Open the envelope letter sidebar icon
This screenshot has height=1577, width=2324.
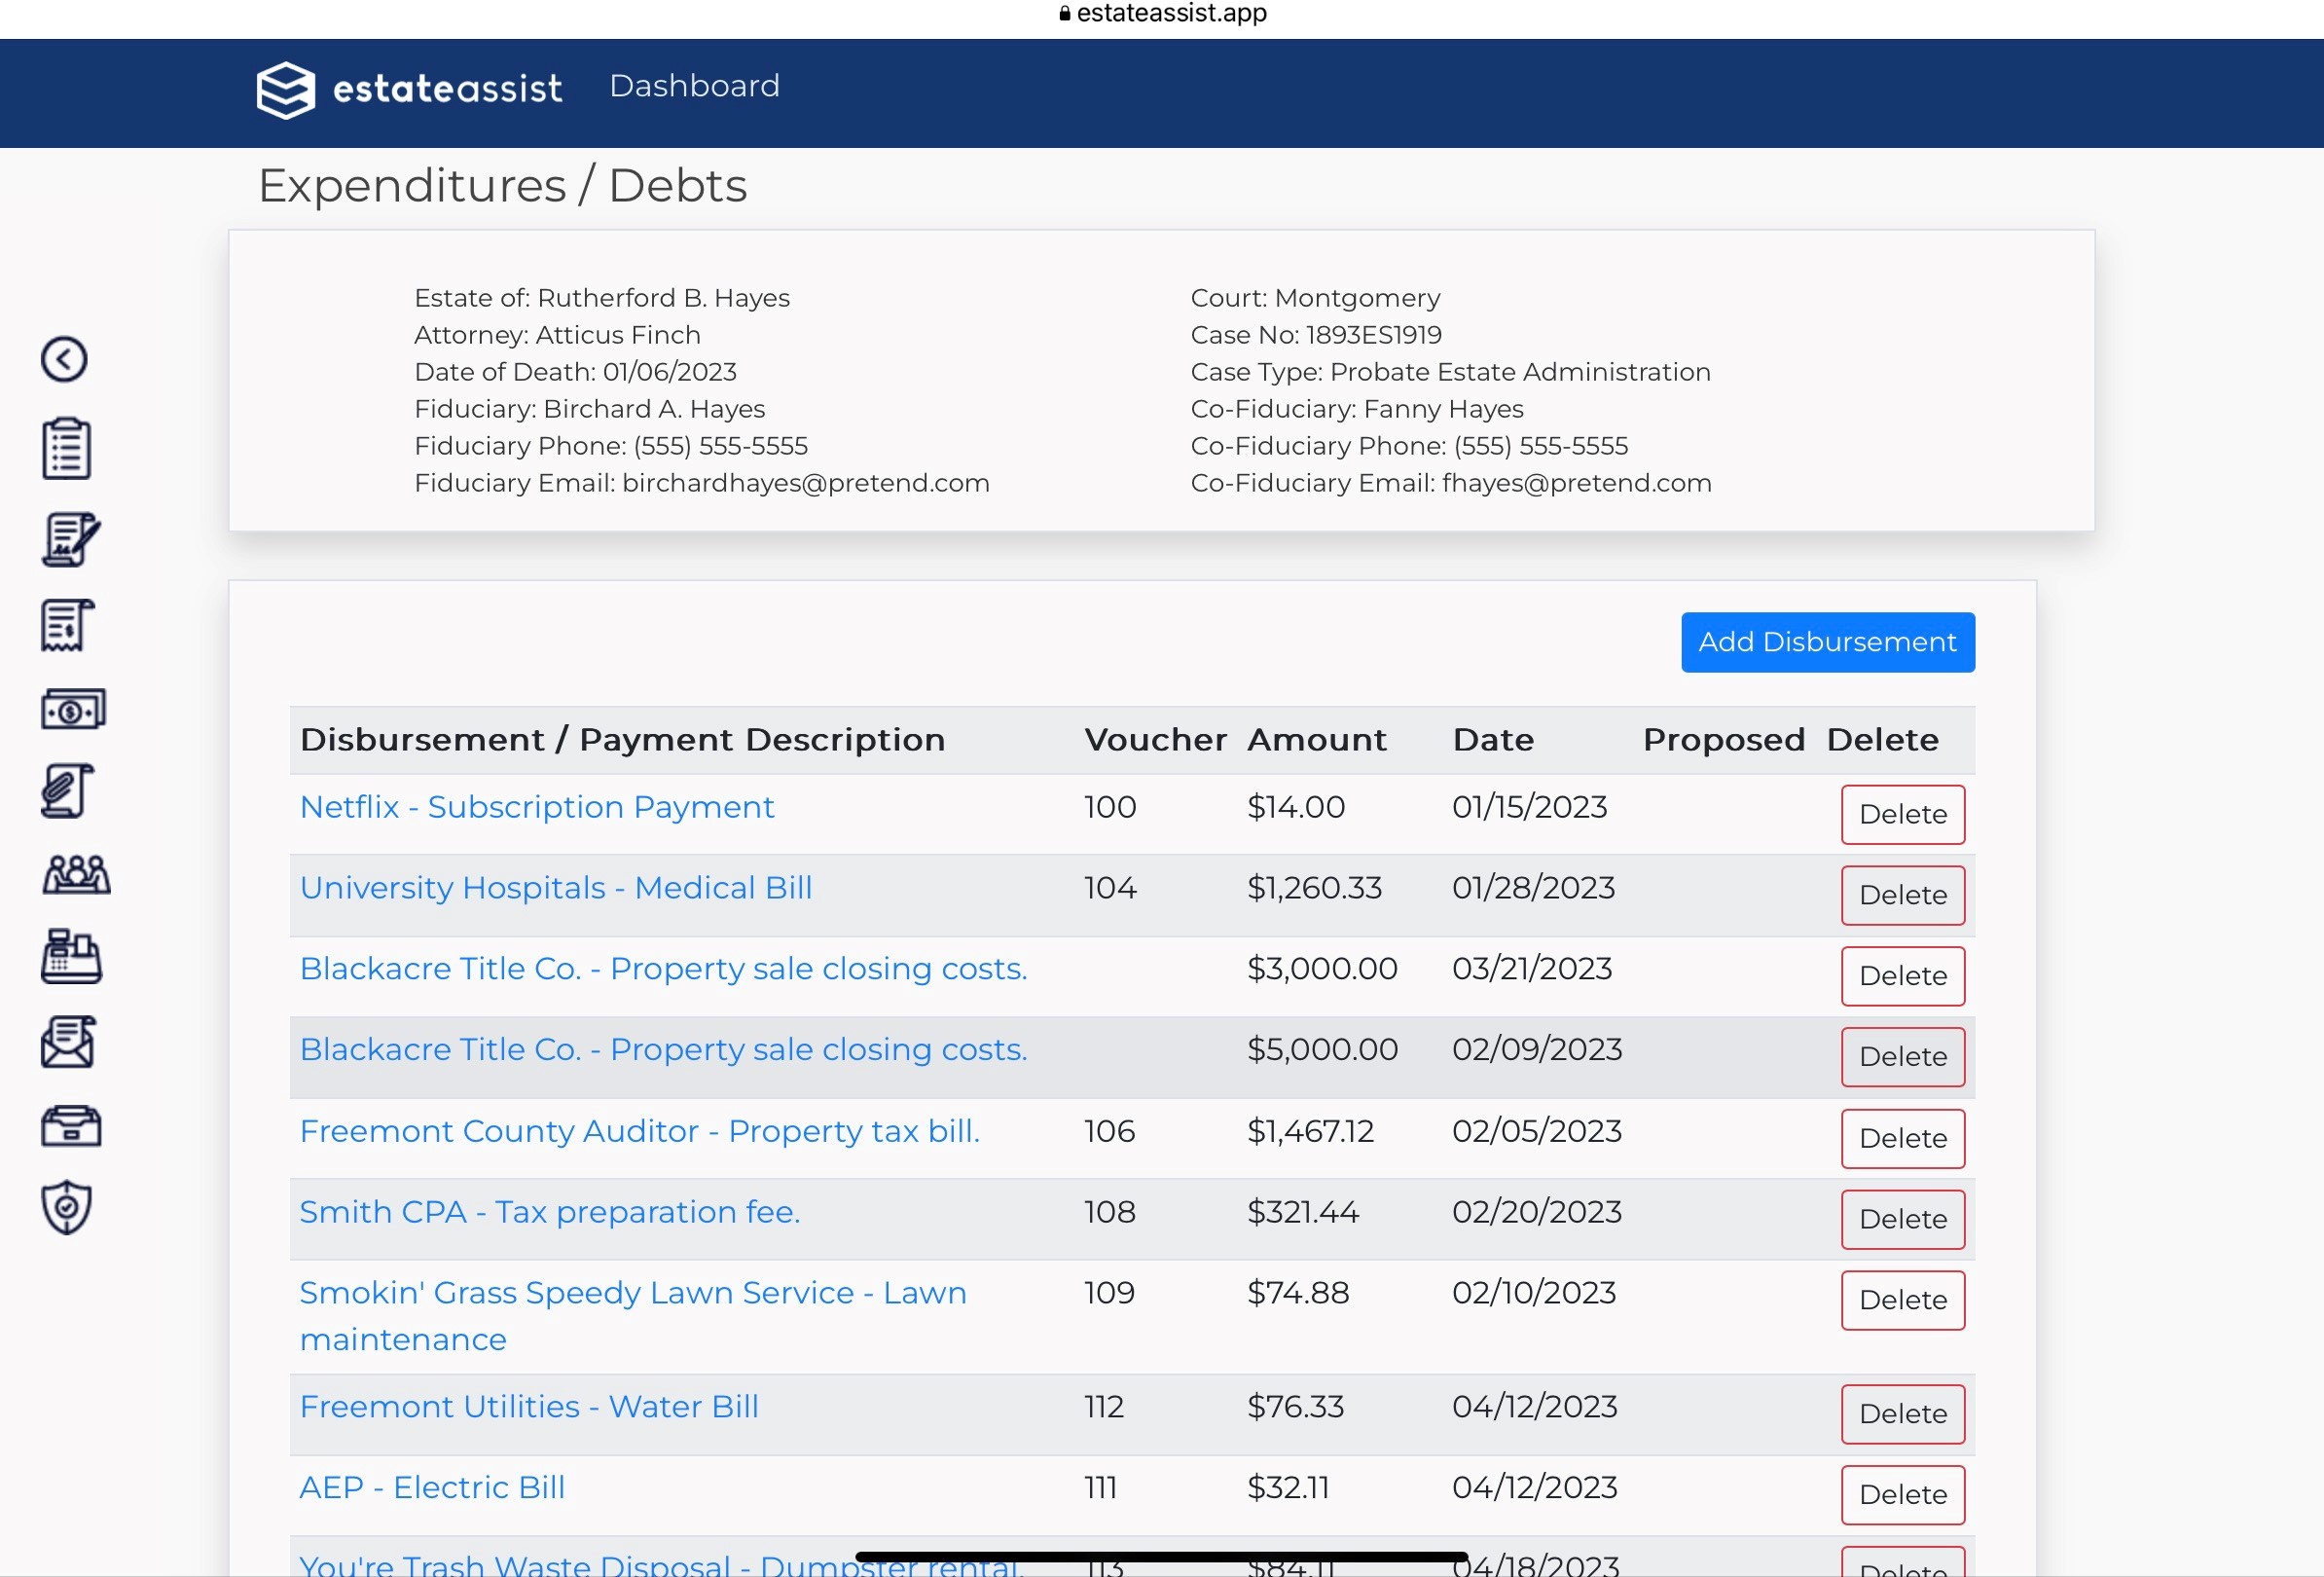tap(68, 1042)
